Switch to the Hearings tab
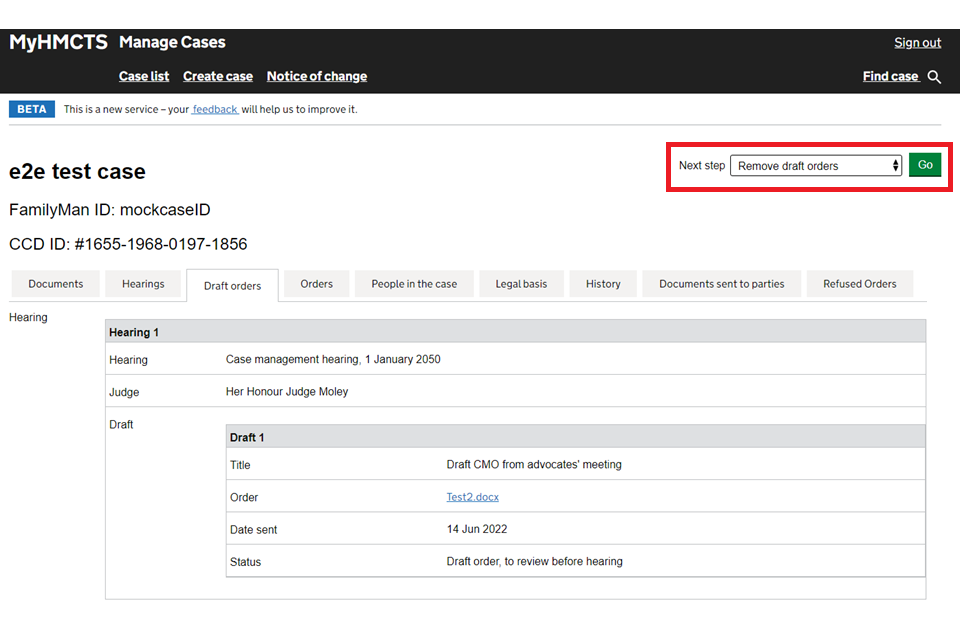This screenshot has width=960, height=640. pyautogui.click(x=143, y=284)
